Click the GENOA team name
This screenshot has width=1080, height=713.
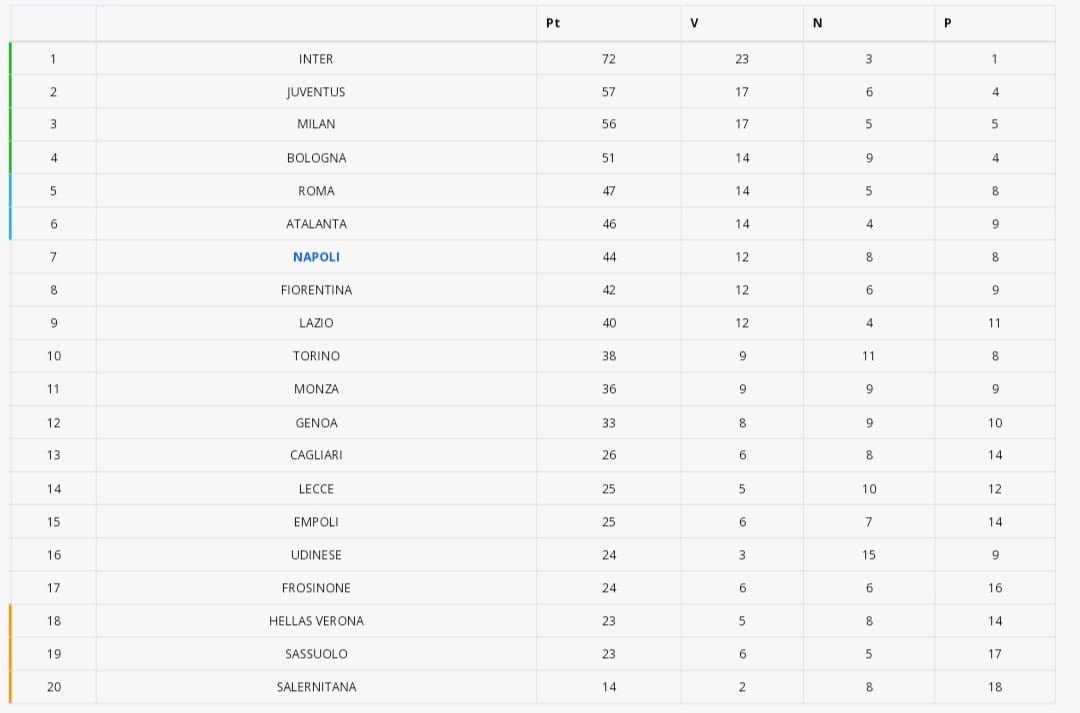[x=316, y=423]
